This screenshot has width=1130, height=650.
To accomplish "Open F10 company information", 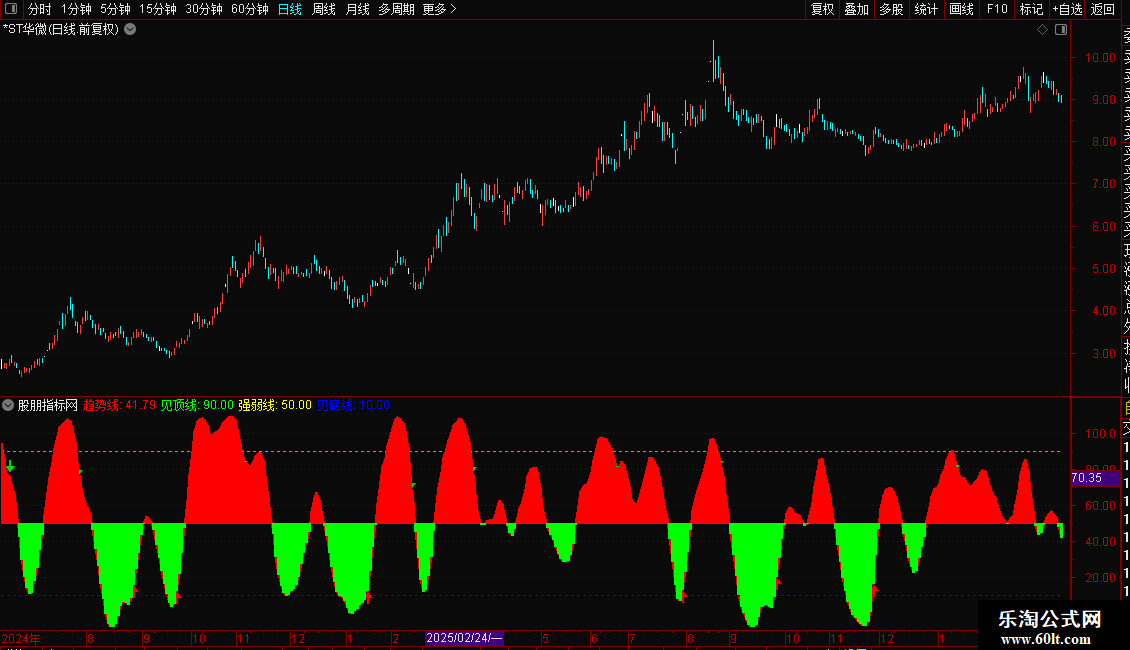I will (x=997, y=9).
